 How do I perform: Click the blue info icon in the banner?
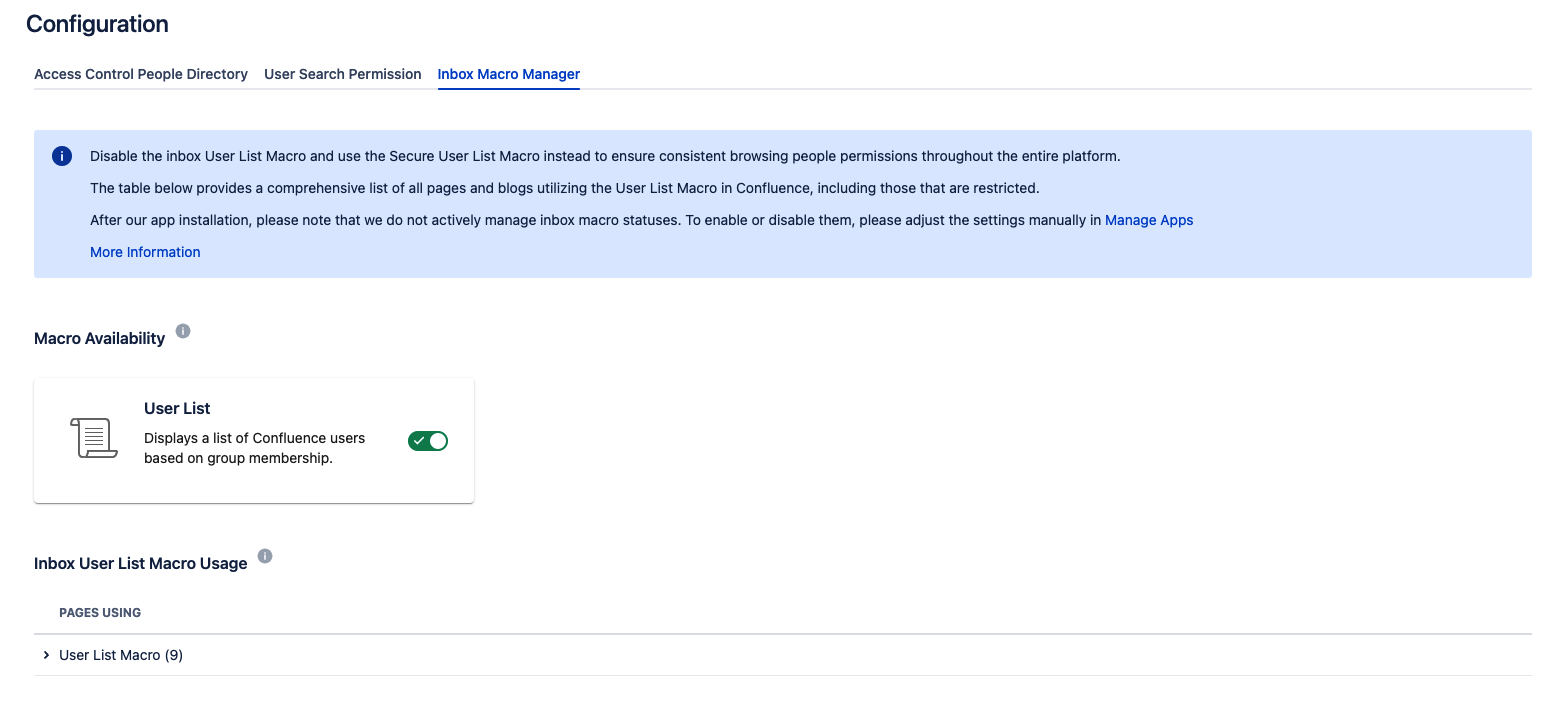click(62, 156)
